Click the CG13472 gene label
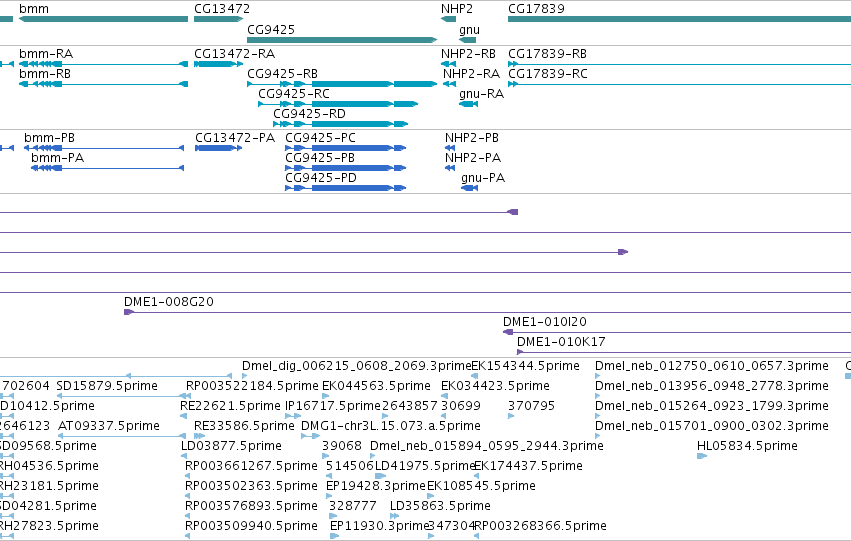The image size is (851, 541). 222,9
